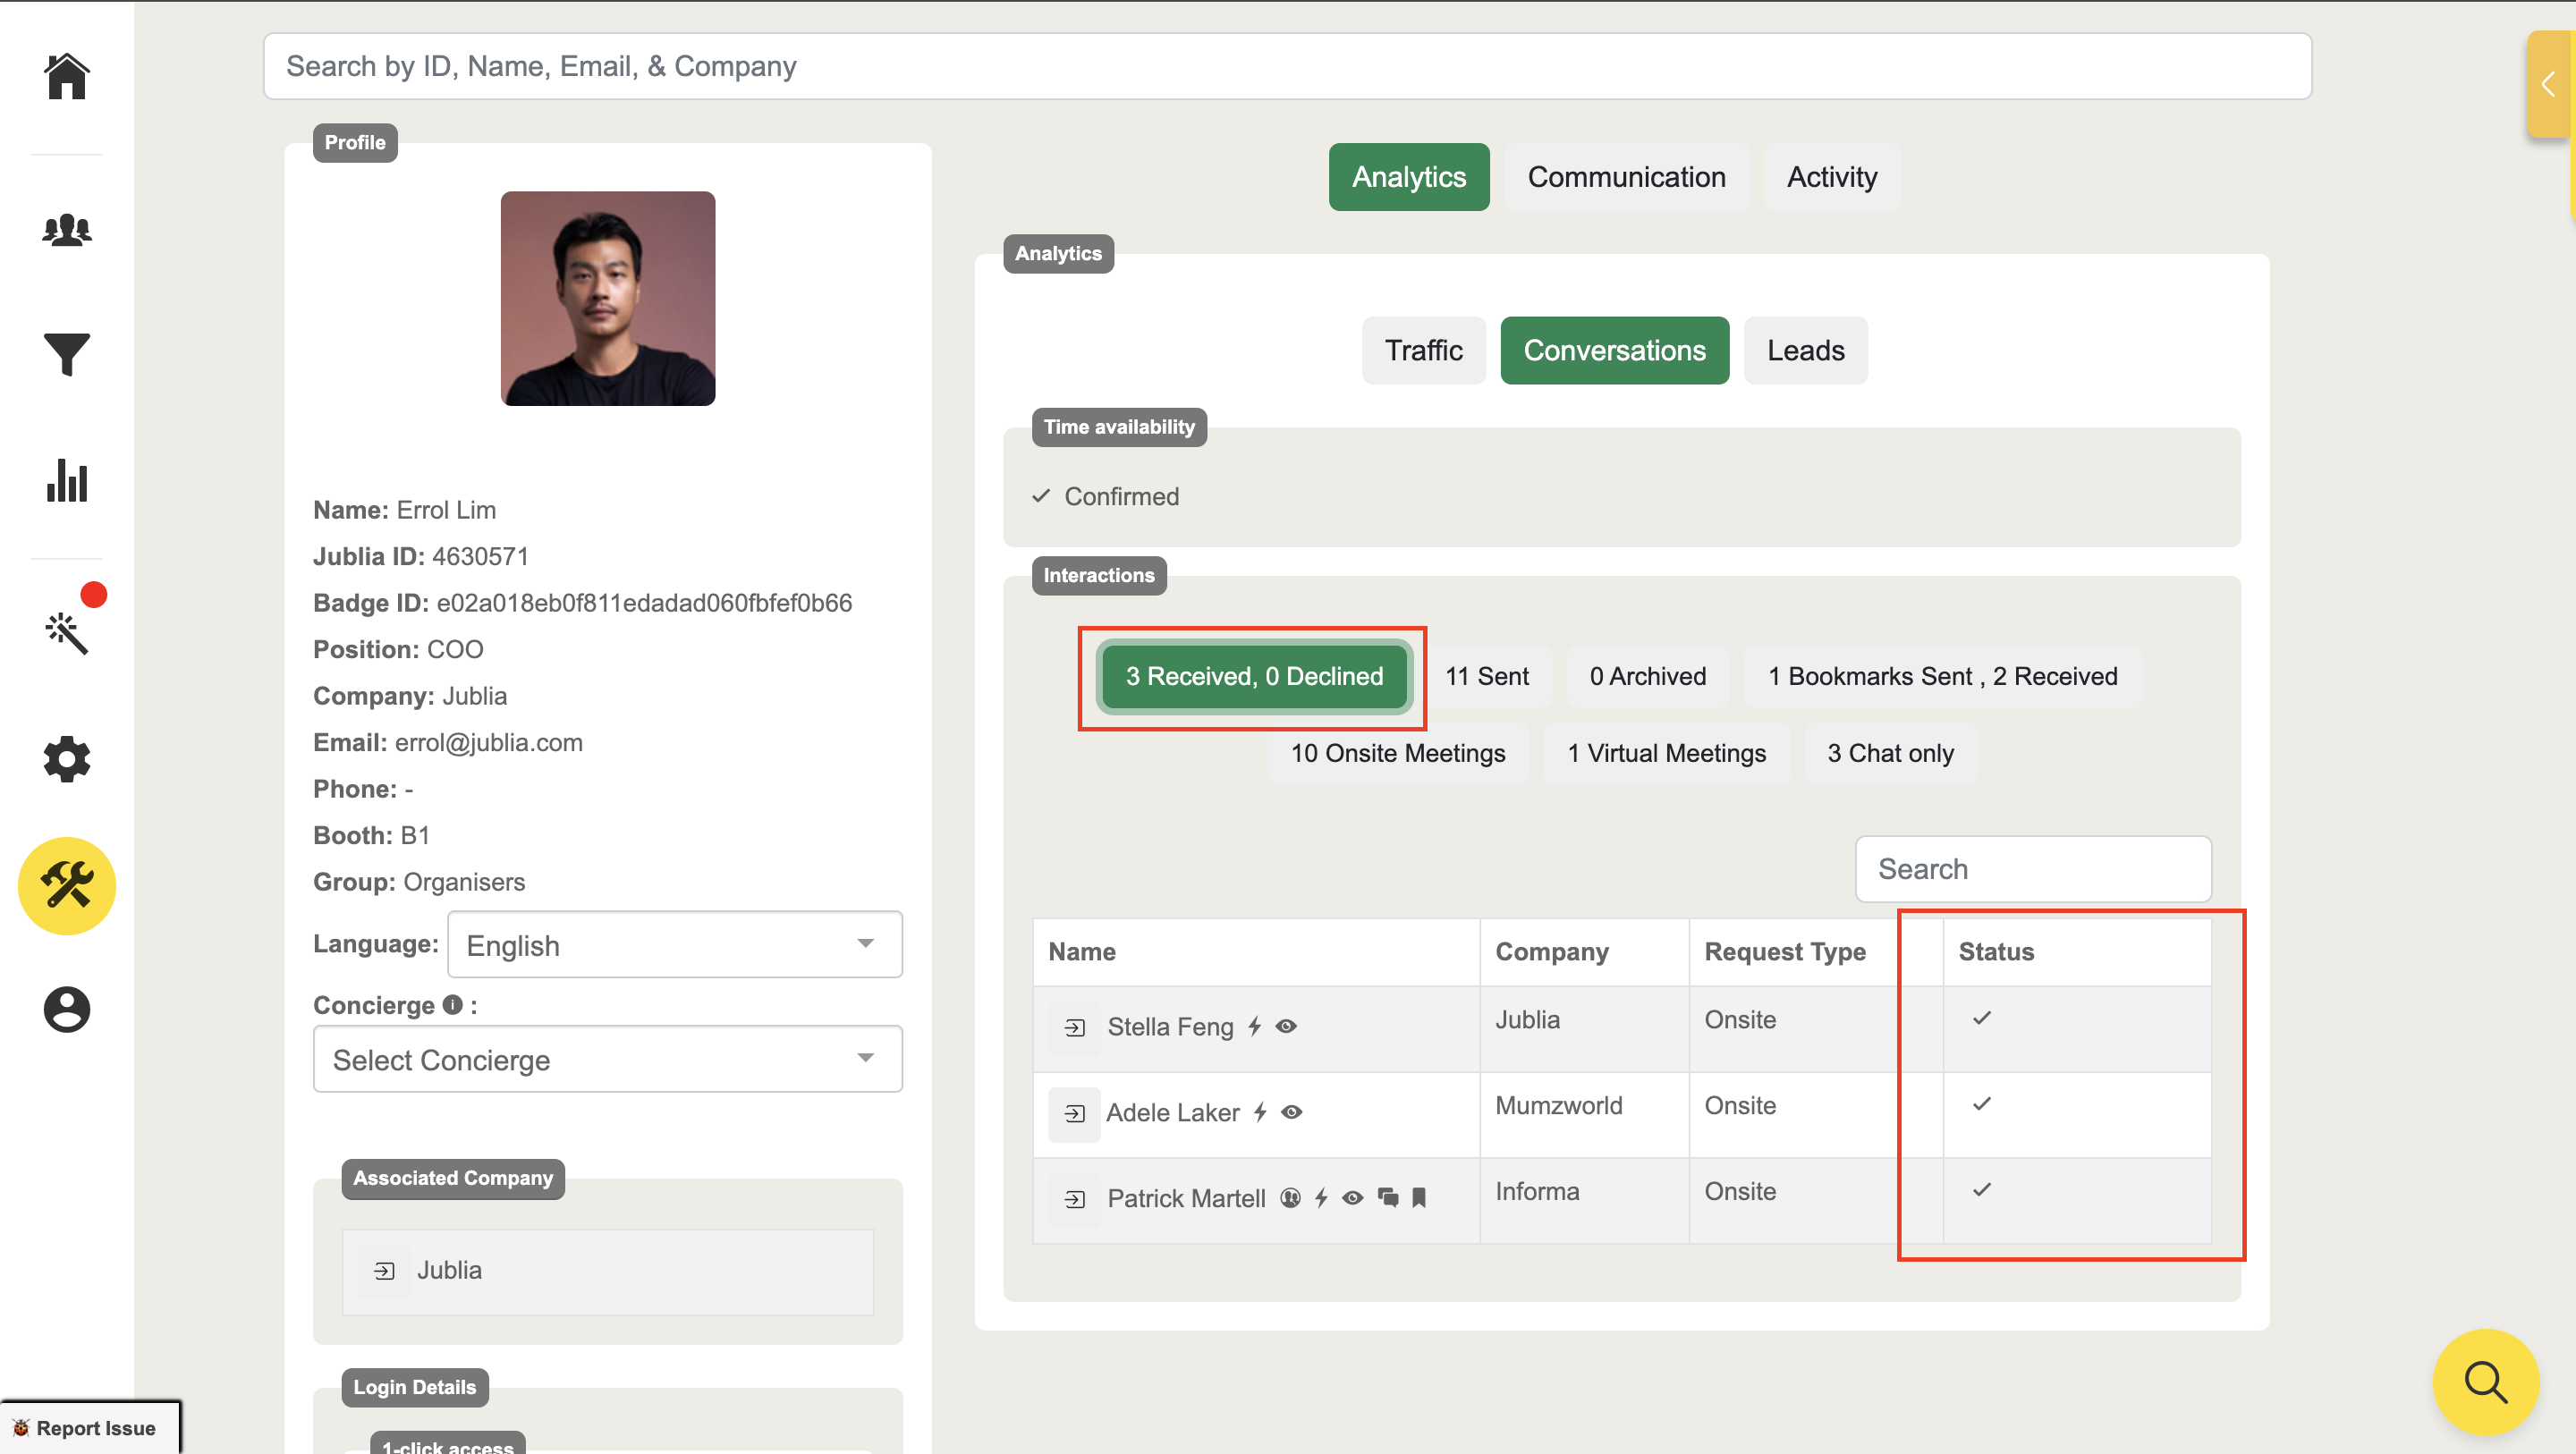Click the bookmark icon beside Patrick Martell

1419,1198
